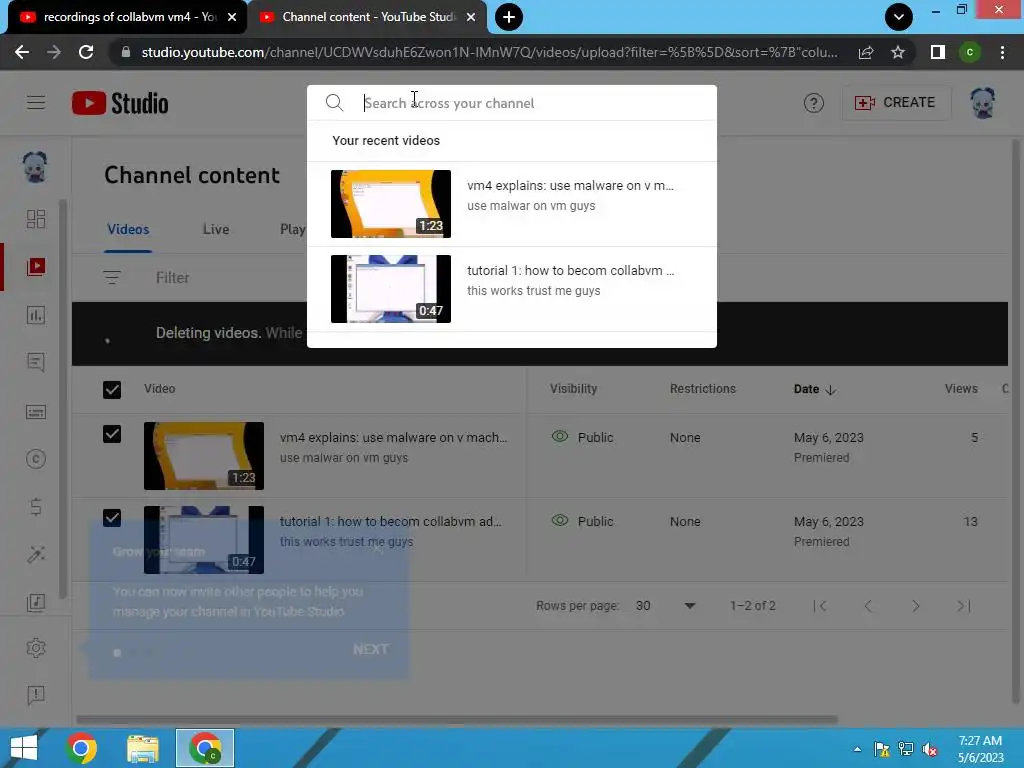Bookmark this page with the star
This screenshot has height=768, width=1024.
click(x=898, y=52)
